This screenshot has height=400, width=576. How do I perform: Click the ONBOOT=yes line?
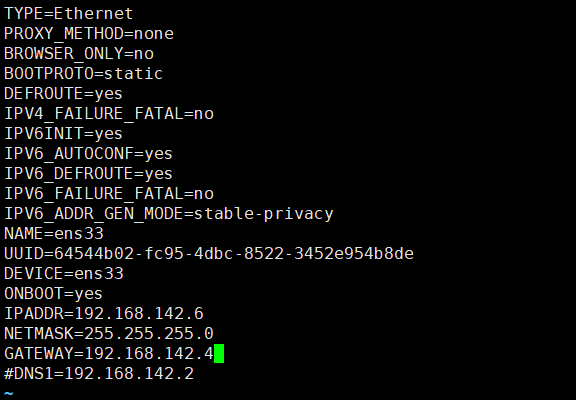point(53,294)
